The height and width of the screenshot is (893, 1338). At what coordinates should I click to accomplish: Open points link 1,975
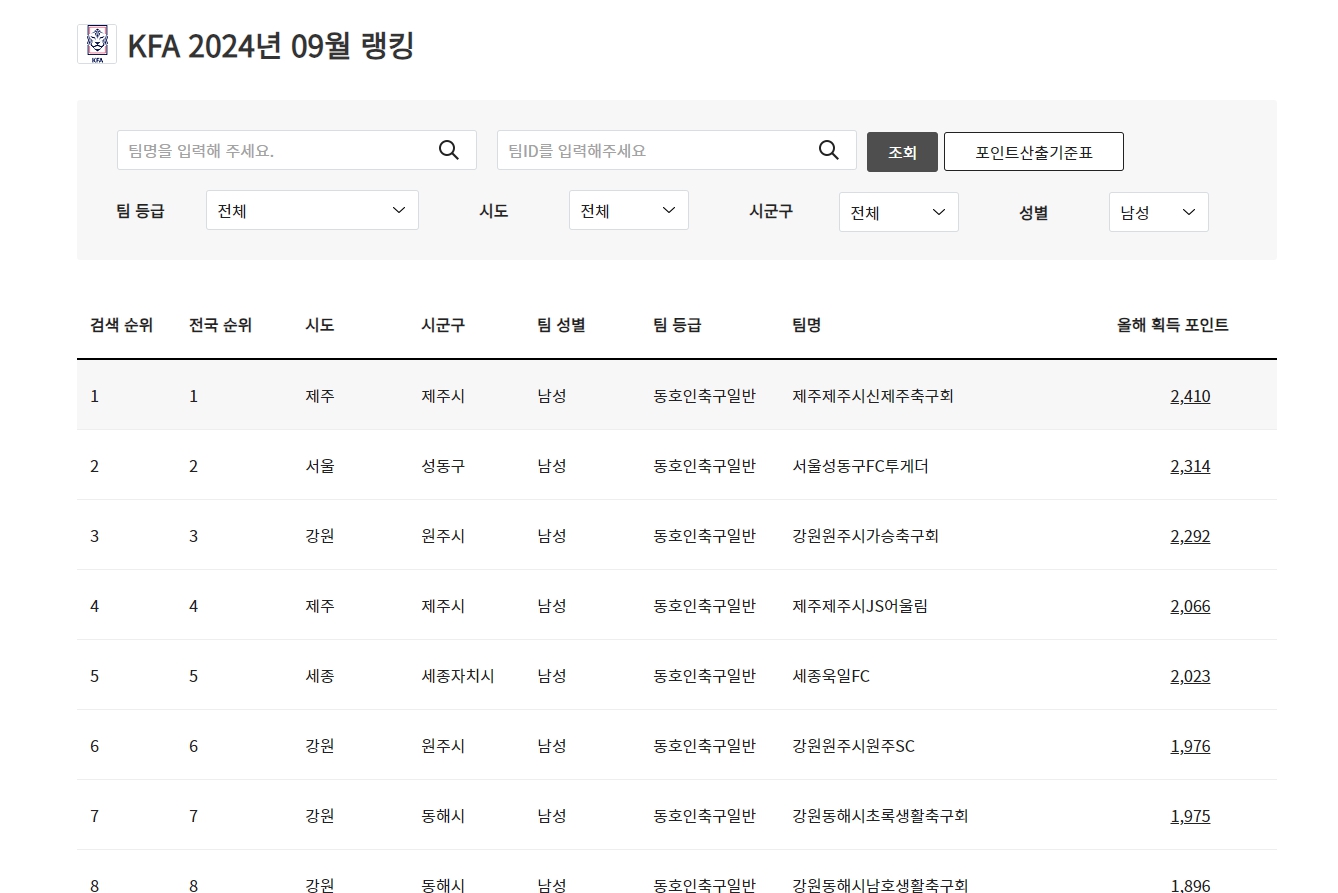point(1190,816)
